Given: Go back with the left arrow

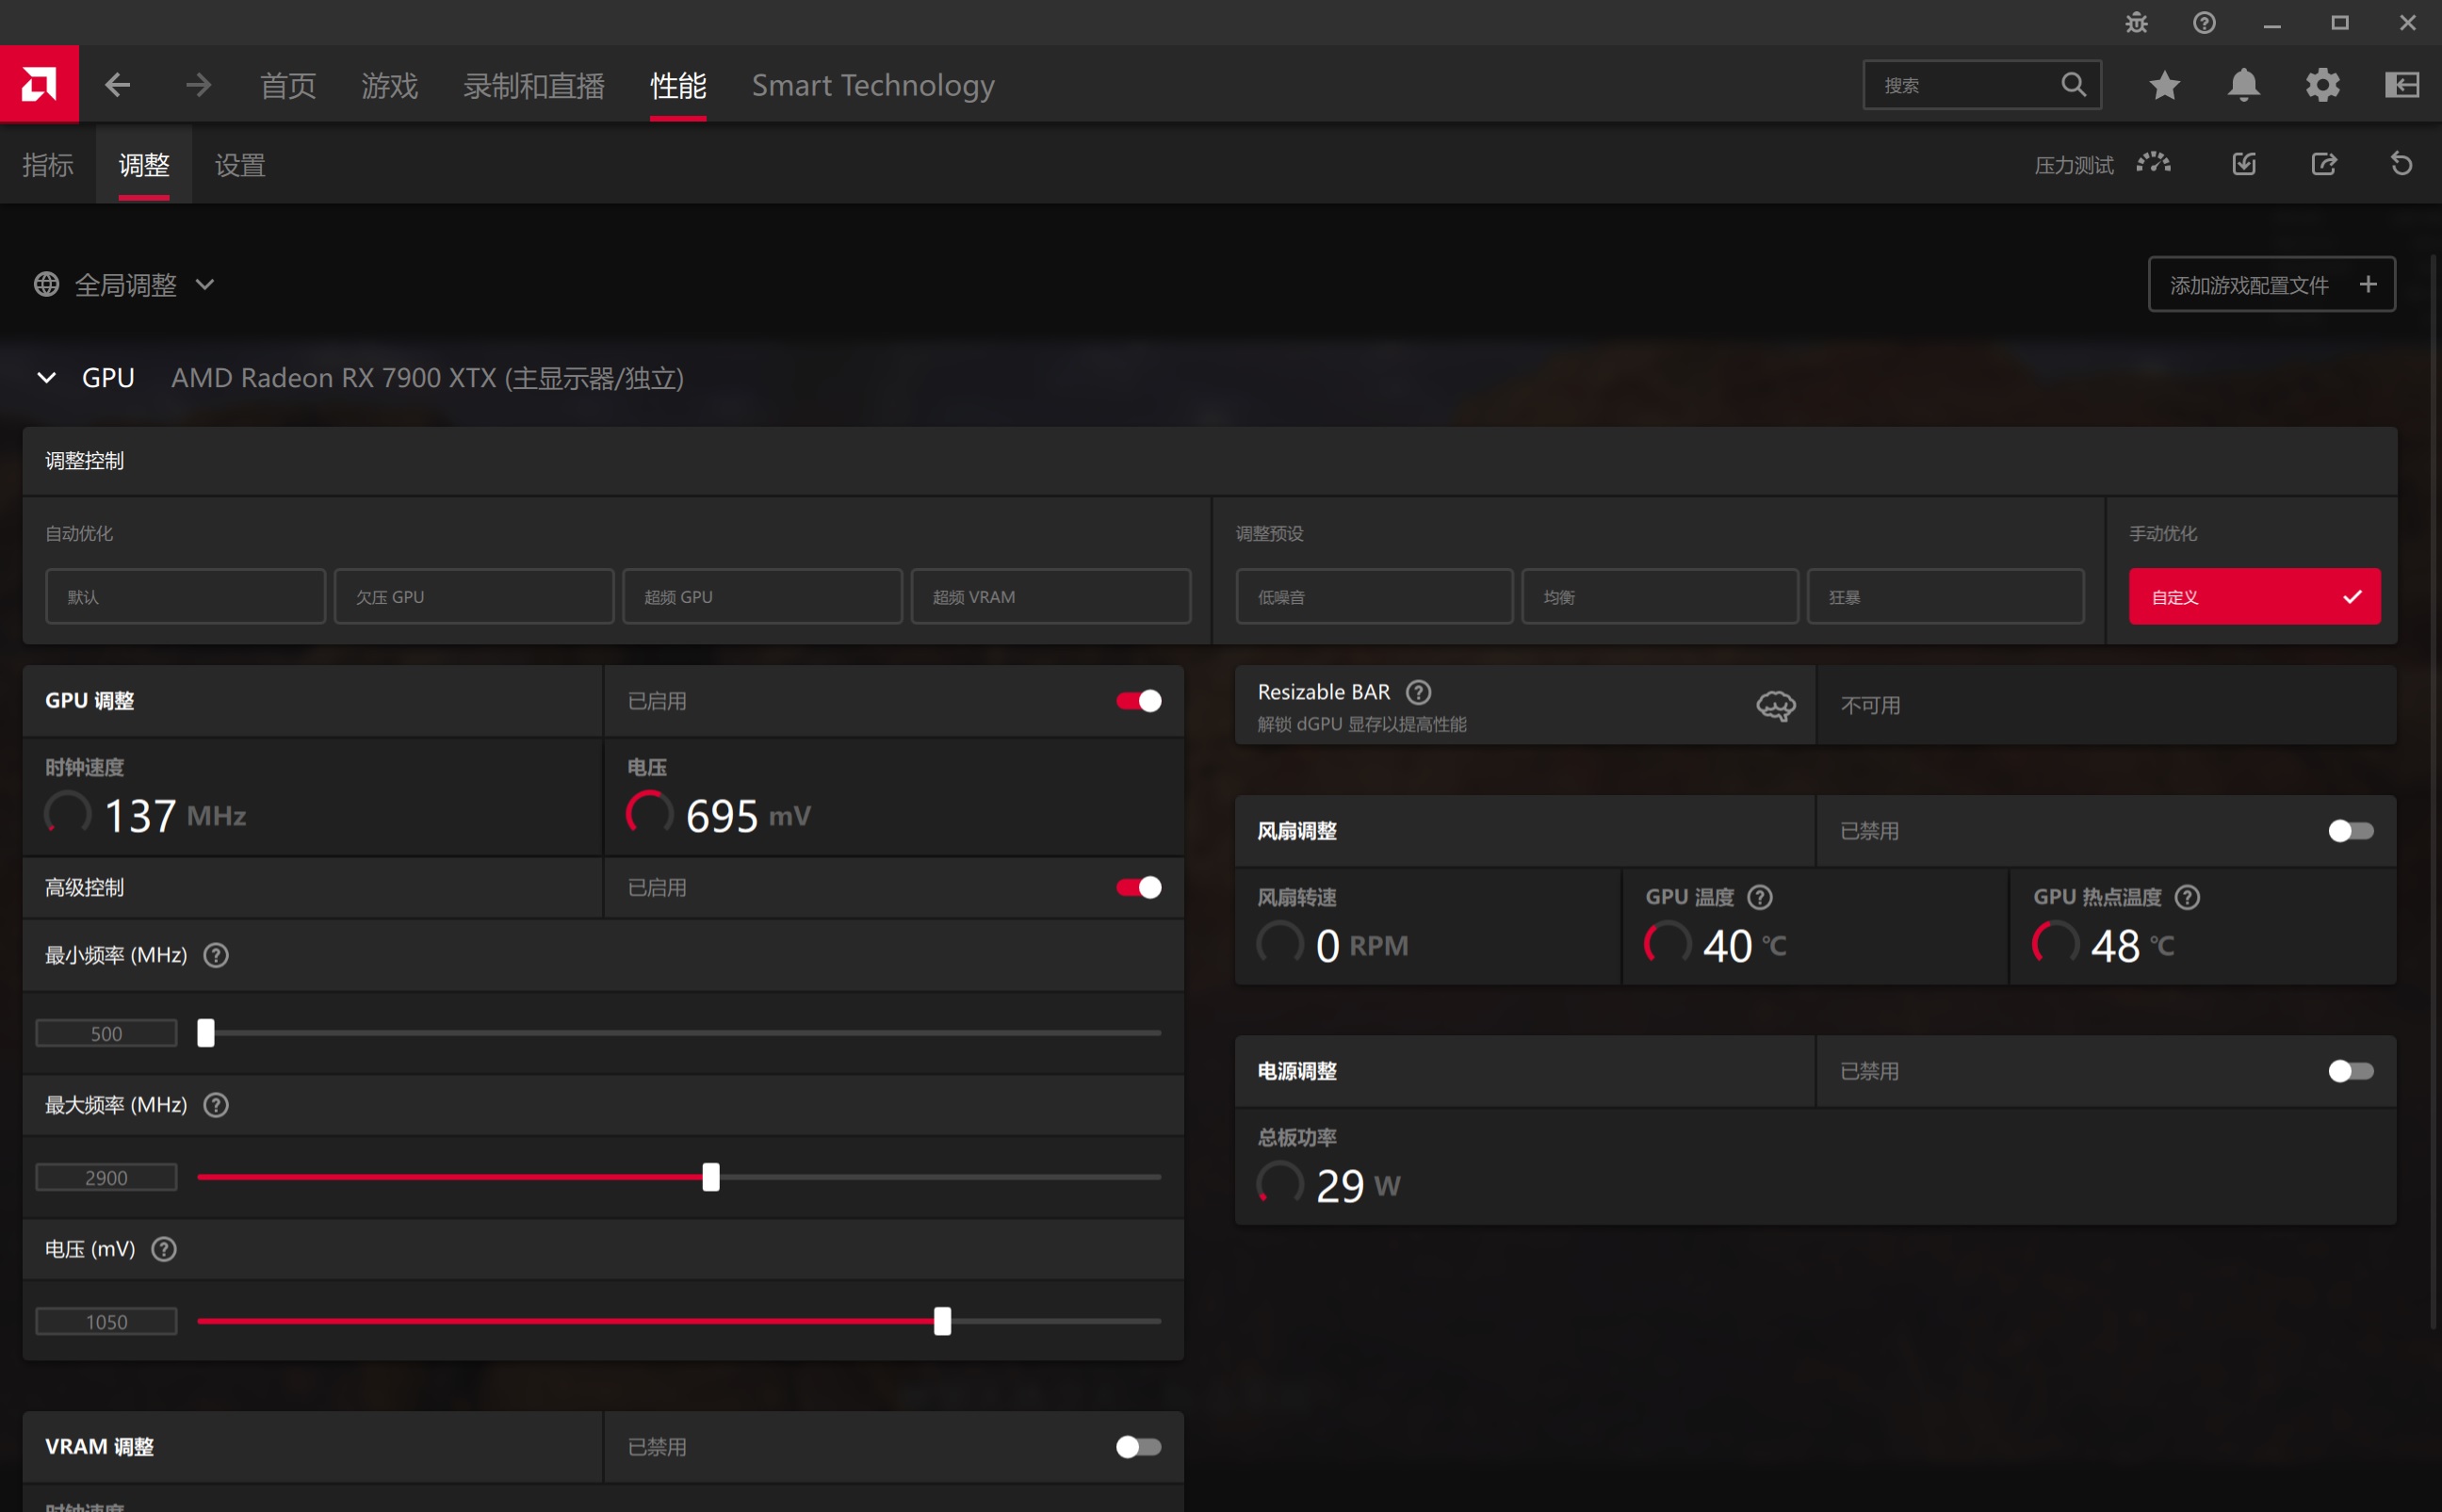Looking at the screenshot, I should click(118, 85).
